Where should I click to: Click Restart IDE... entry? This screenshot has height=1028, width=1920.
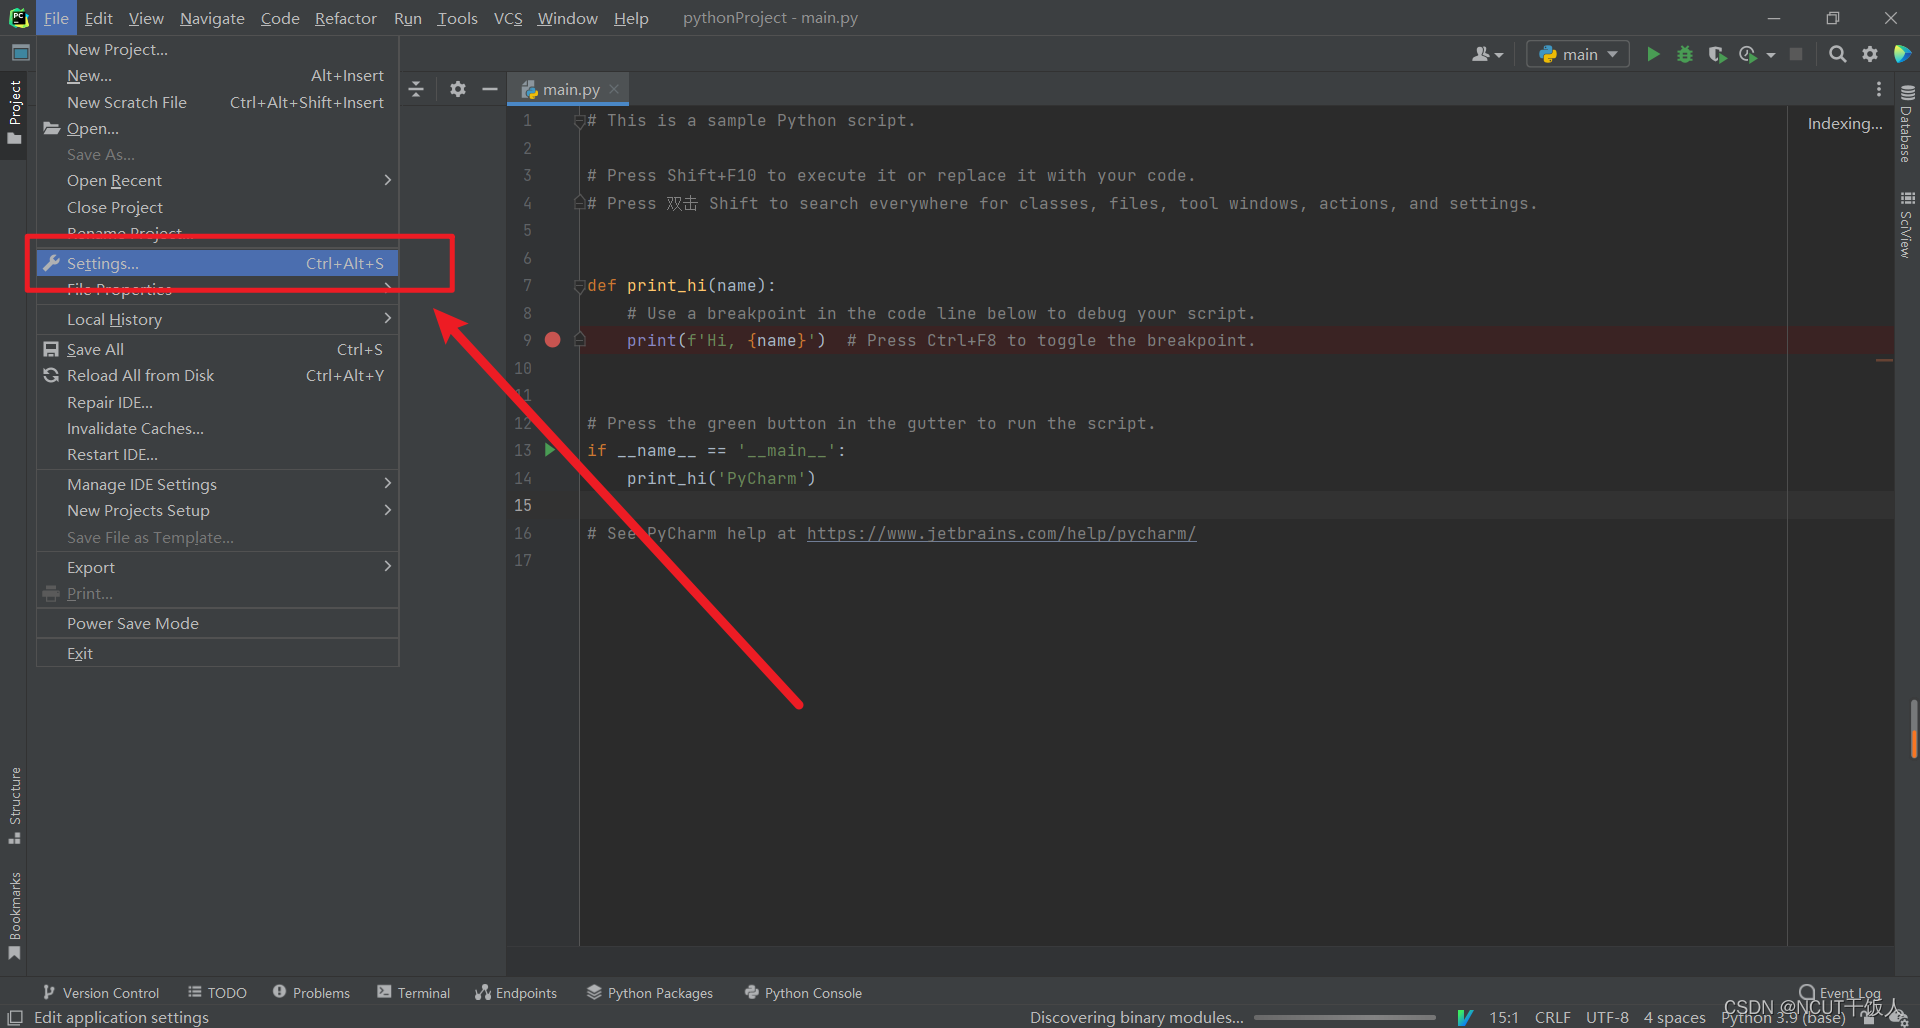click(218, 454)
